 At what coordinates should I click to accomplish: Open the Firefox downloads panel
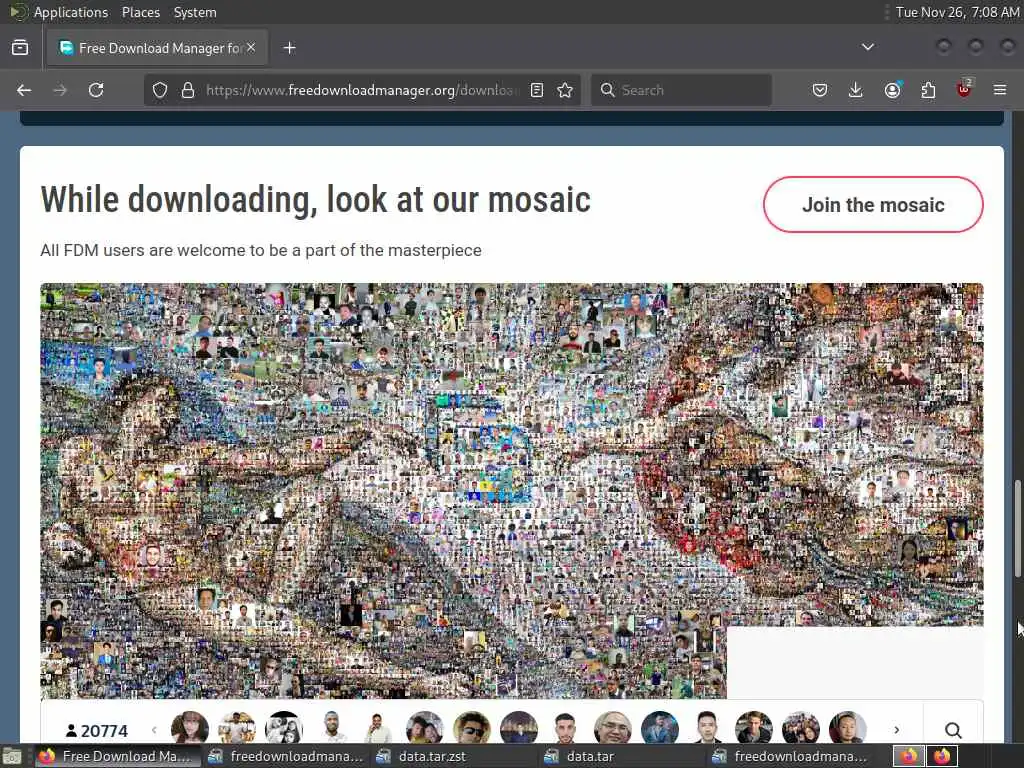856,90
